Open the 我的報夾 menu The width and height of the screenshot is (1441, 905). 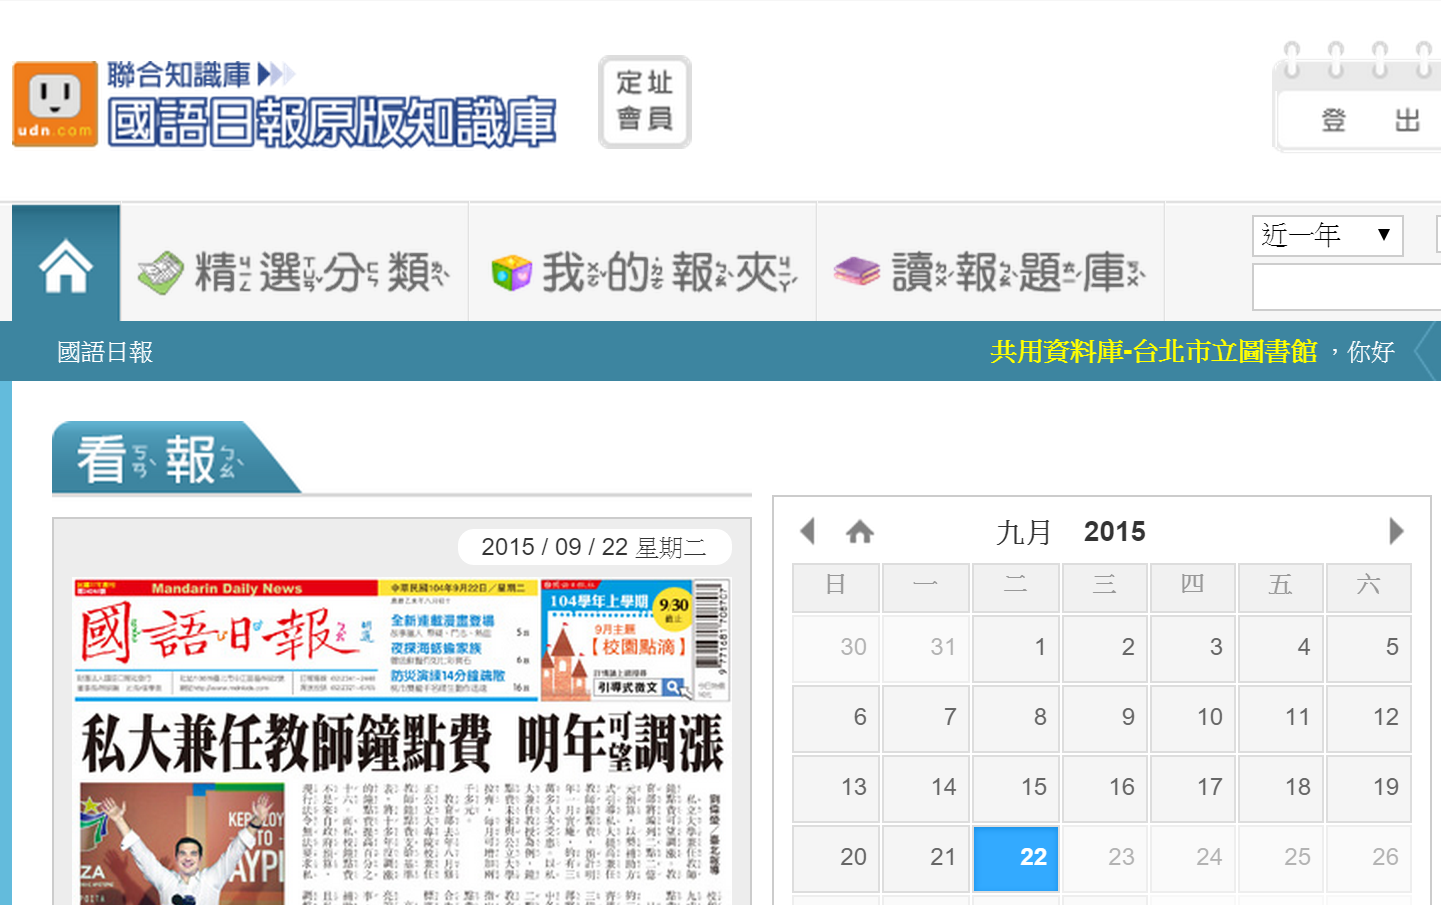[x=643, y=272]
